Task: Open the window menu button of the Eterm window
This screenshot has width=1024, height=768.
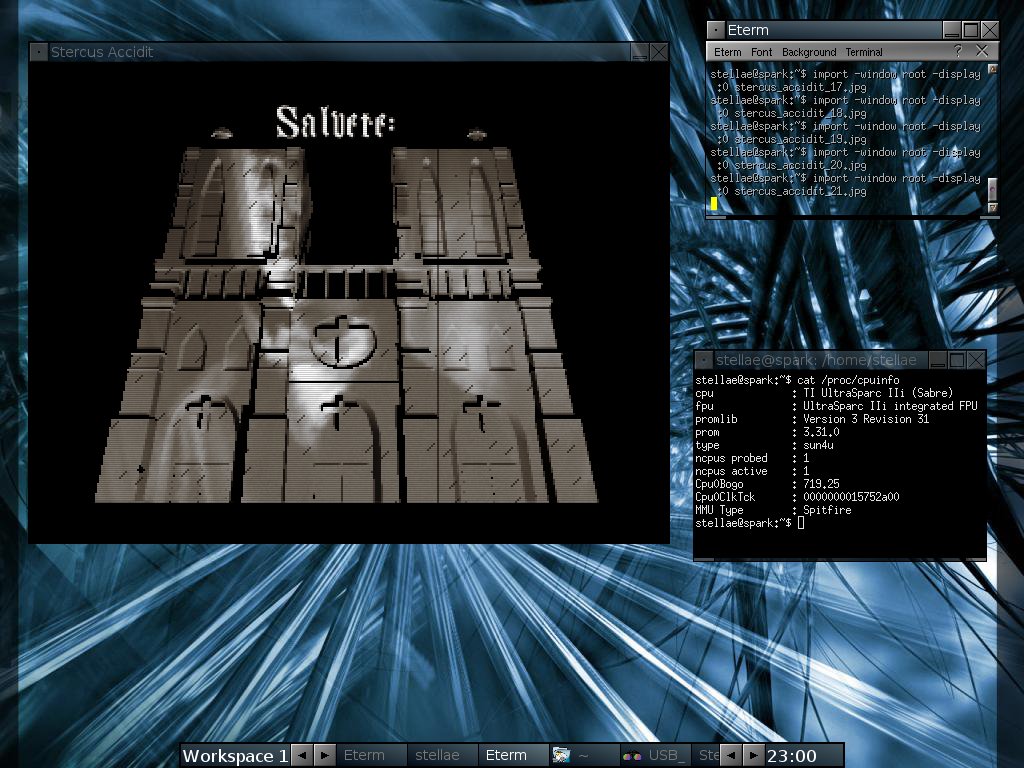Action: pyautogui.click(x=716, y=30)
